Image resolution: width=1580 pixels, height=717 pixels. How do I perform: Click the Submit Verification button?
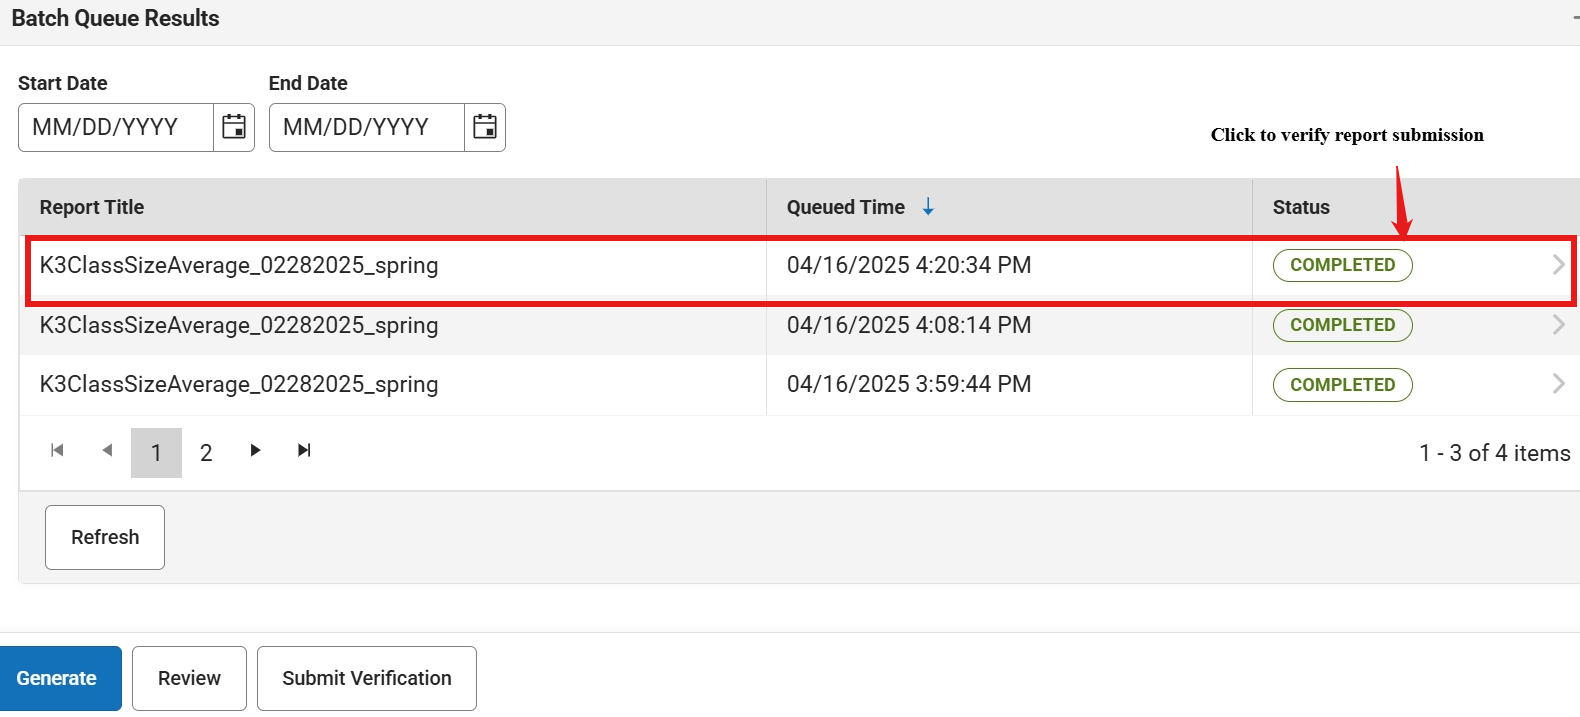(x=367, y=678)
